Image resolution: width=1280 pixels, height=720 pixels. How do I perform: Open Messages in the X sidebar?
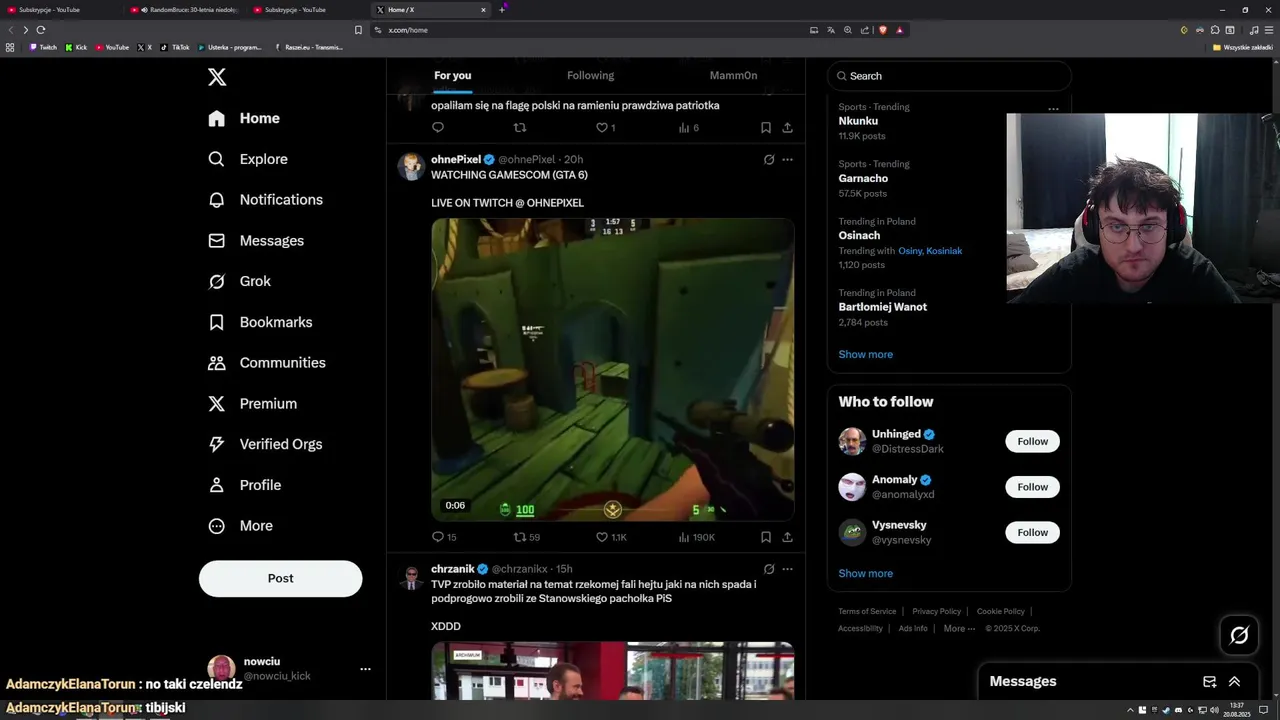[x=256, y=241]
